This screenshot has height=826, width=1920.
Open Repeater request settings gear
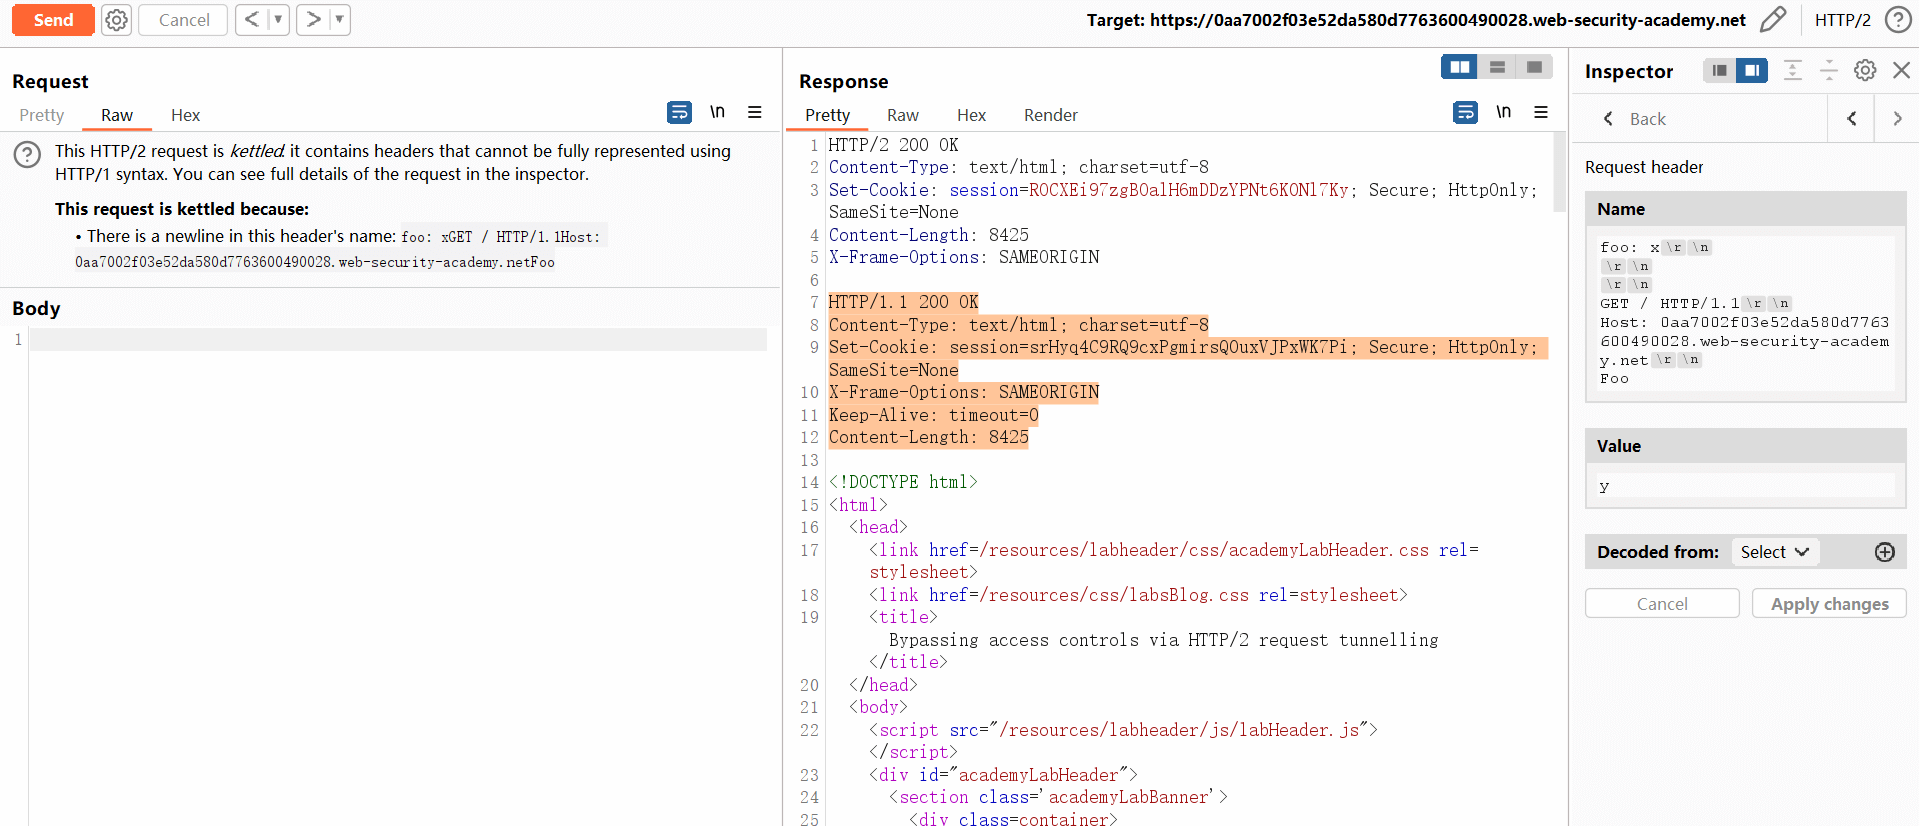click(117, 20)
